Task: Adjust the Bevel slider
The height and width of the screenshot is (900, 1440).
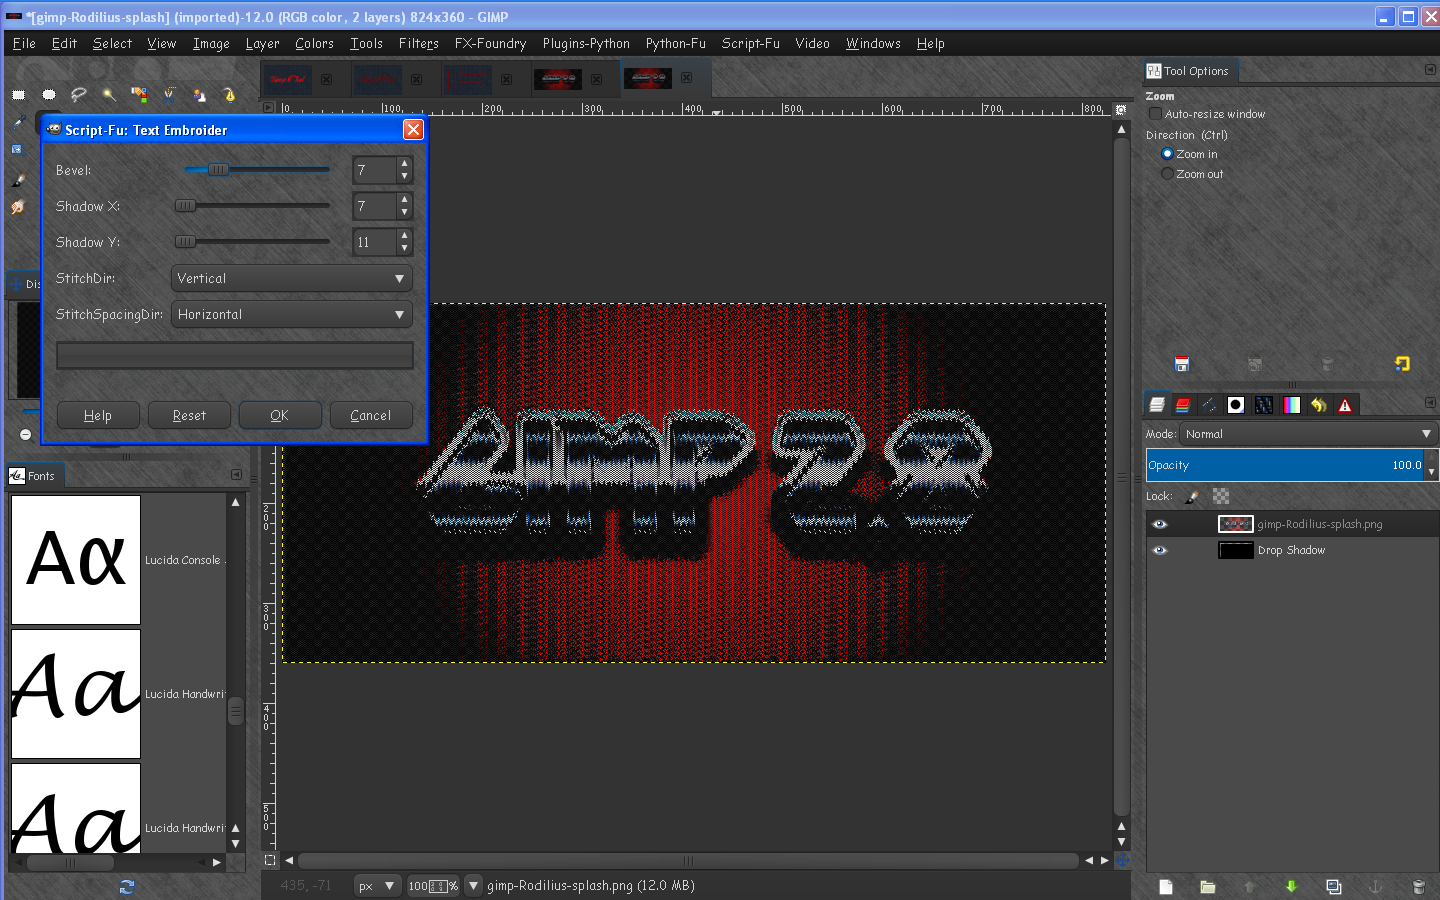Action: (x=257, y=170)
